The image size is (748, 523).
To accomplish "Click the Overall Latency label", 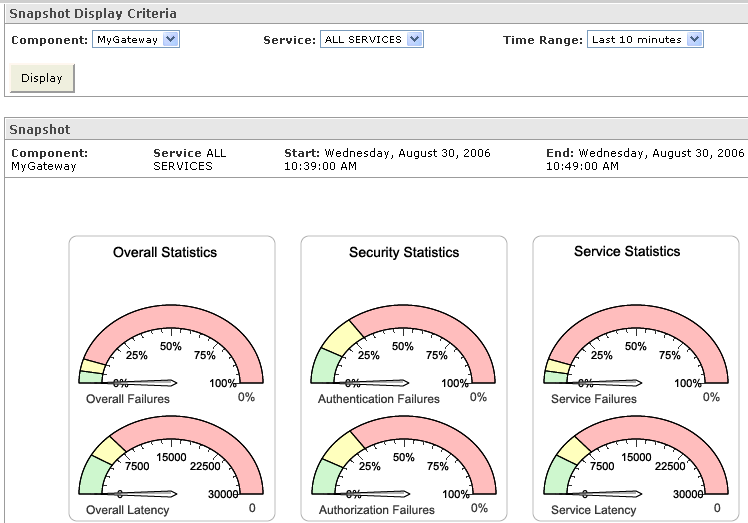I will pos(127,510).
